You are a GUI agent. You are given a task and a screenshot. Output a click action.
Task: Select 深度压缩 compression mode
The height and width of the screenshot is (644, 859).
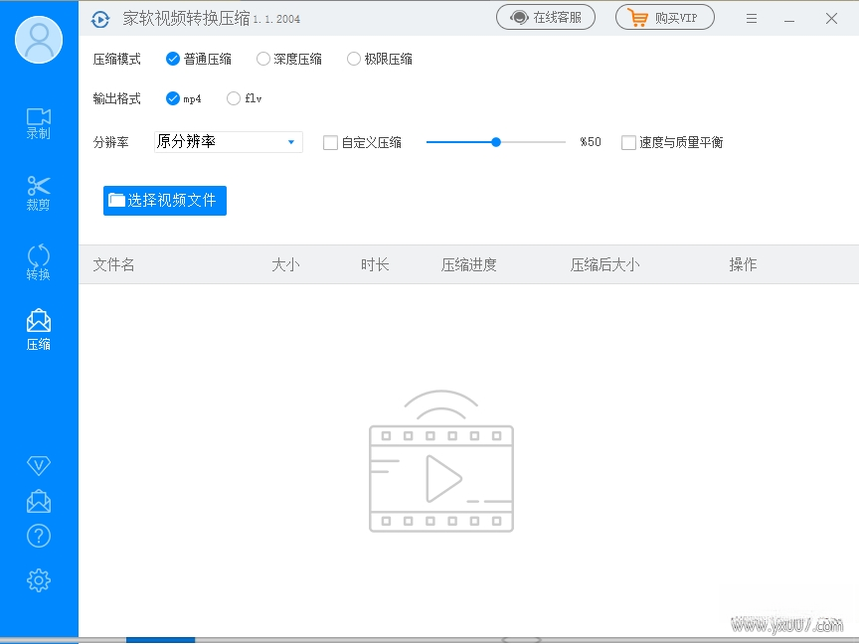click(x=289, y=59)
